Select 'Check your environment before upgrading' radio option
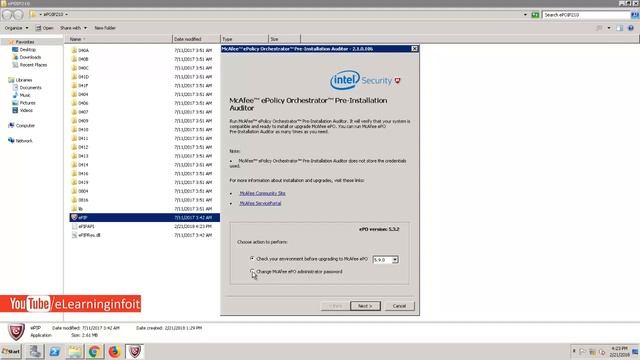Viewport: 640px width, 360px height. pyautogui.click(x=252, y=259)
